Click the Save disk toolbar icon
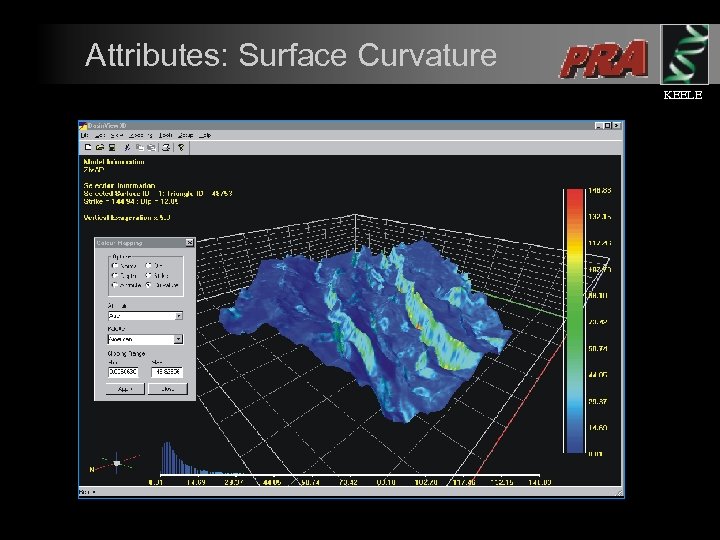Viewport: 720px width, 540px height. click(x=112, y=147)
